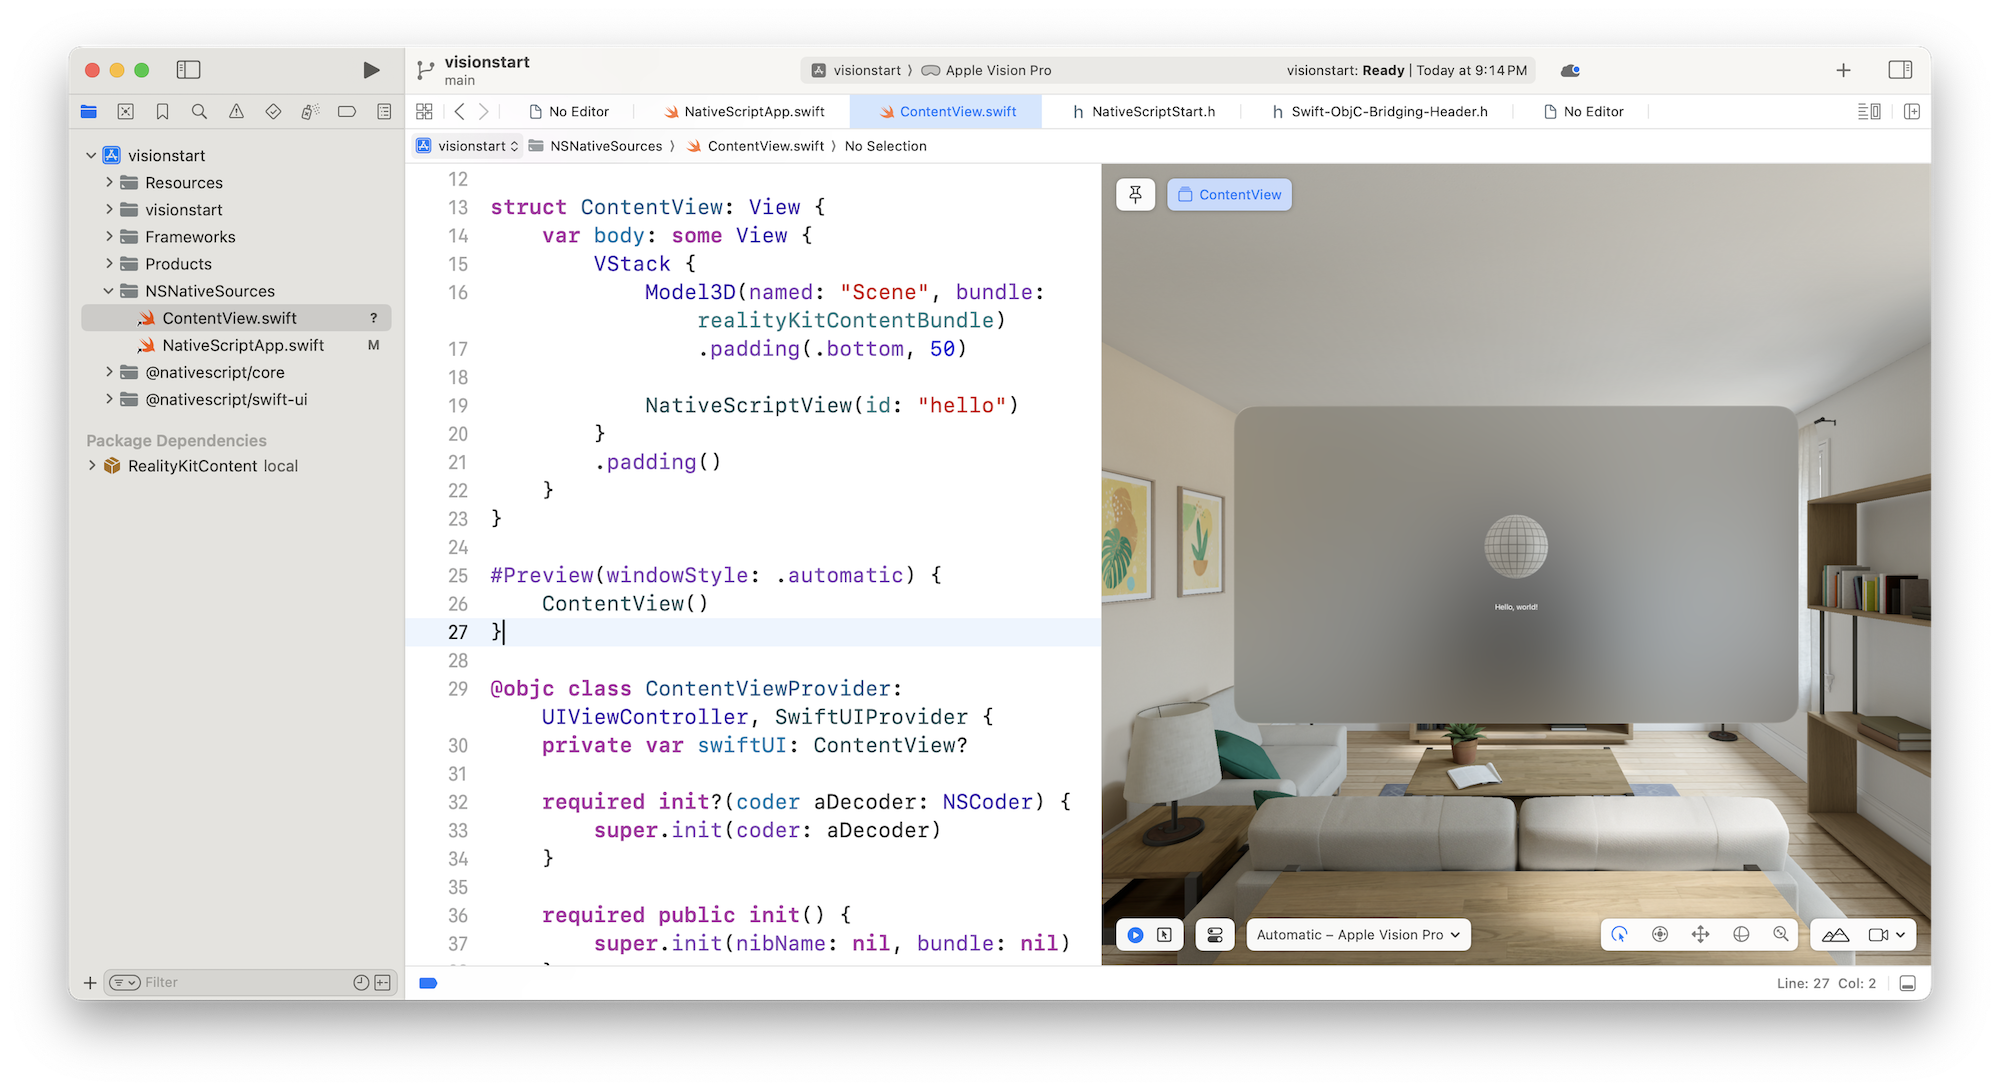Open the Test navigator
The image size is (2000, 1091).
pos(272,111)
